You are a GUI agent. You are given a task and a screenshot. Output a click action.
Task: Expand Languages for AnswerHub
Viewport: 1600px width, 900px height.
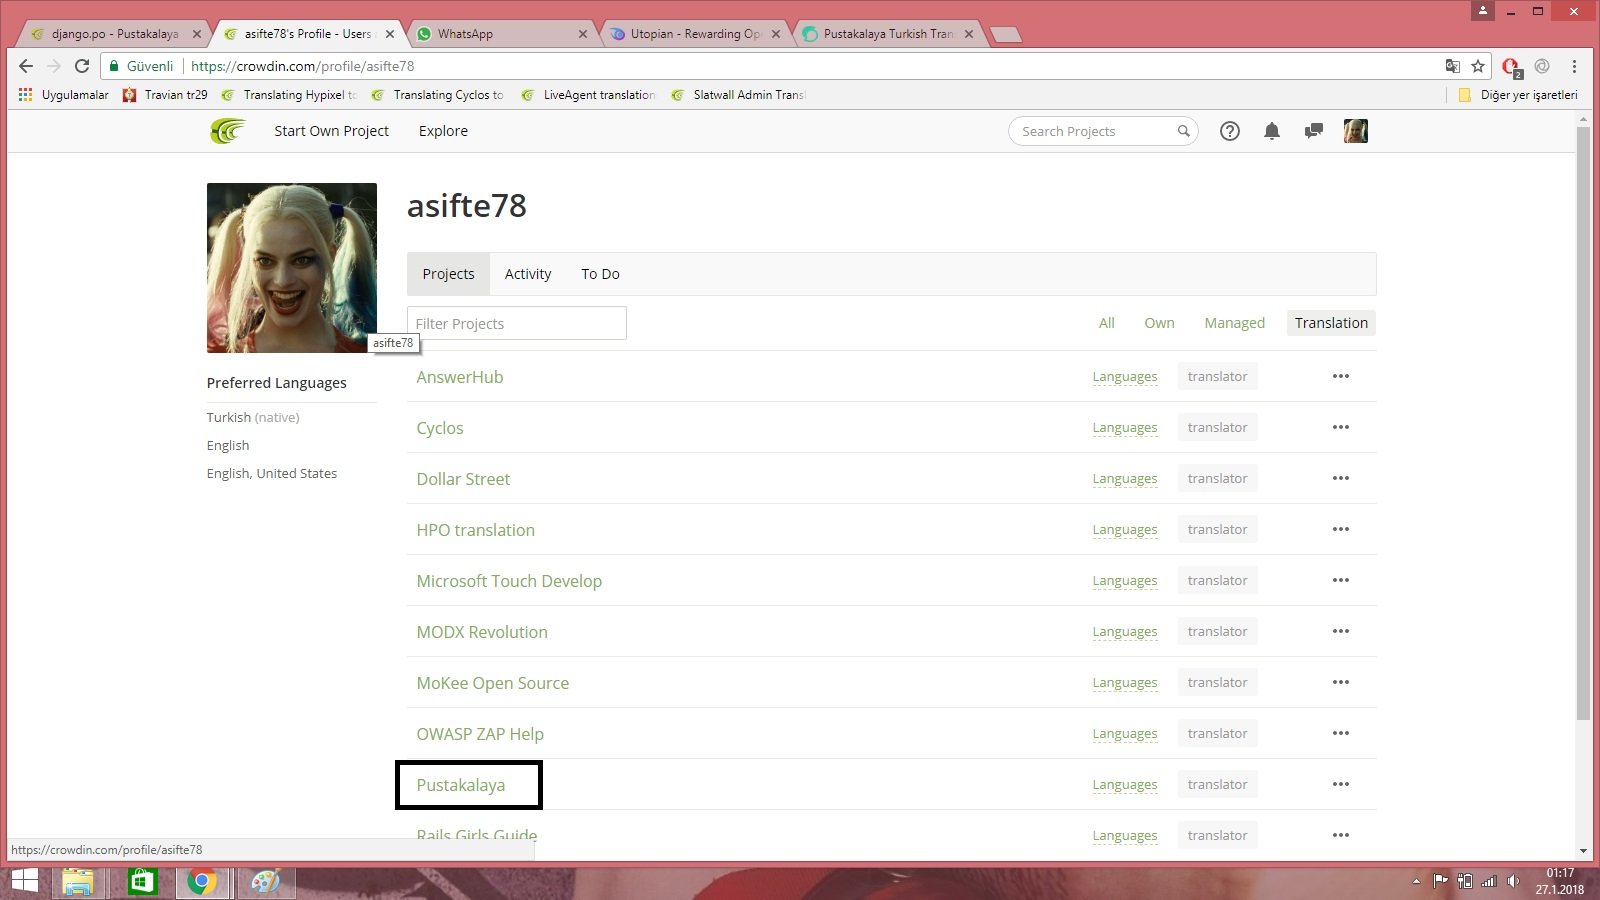point(1125,377)
